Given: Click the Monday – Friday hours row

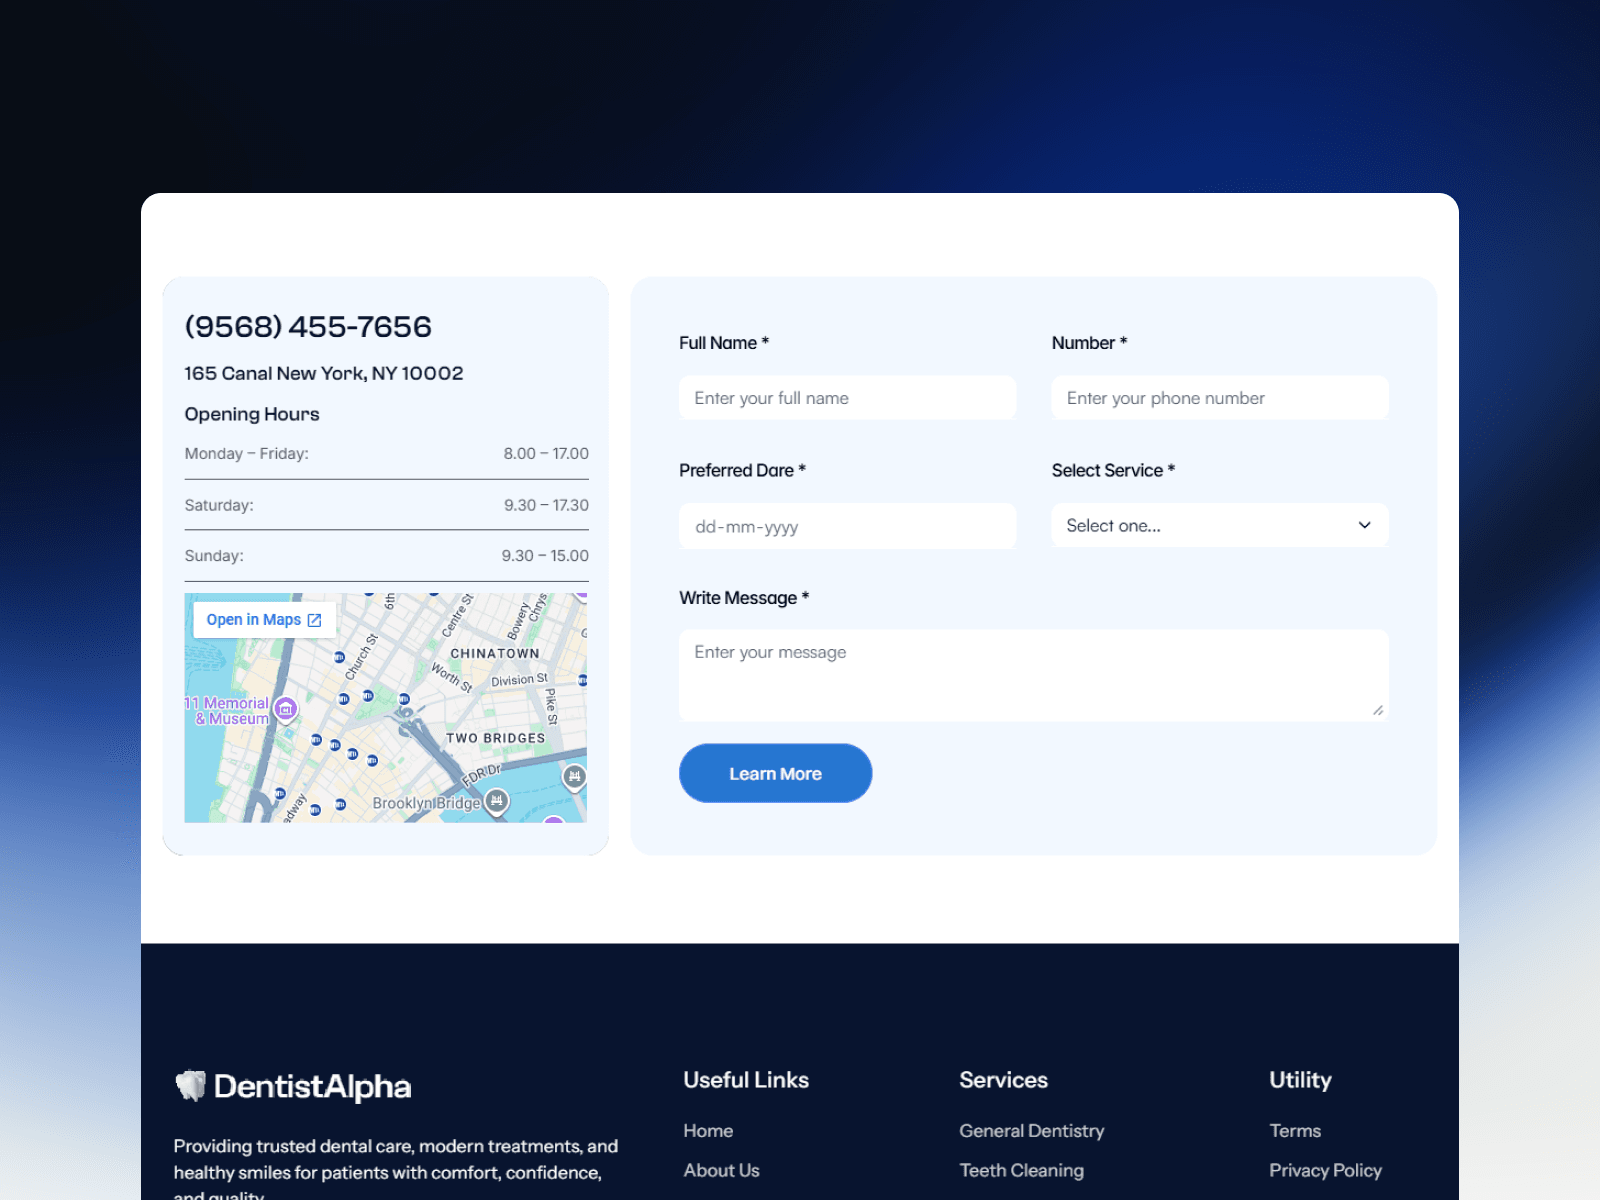Looking at the screenshot, I should click(387, 454).
